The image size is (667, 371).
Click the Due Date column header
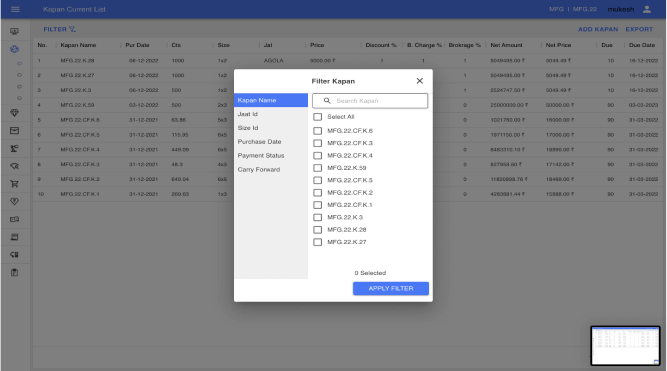(642, 45)
